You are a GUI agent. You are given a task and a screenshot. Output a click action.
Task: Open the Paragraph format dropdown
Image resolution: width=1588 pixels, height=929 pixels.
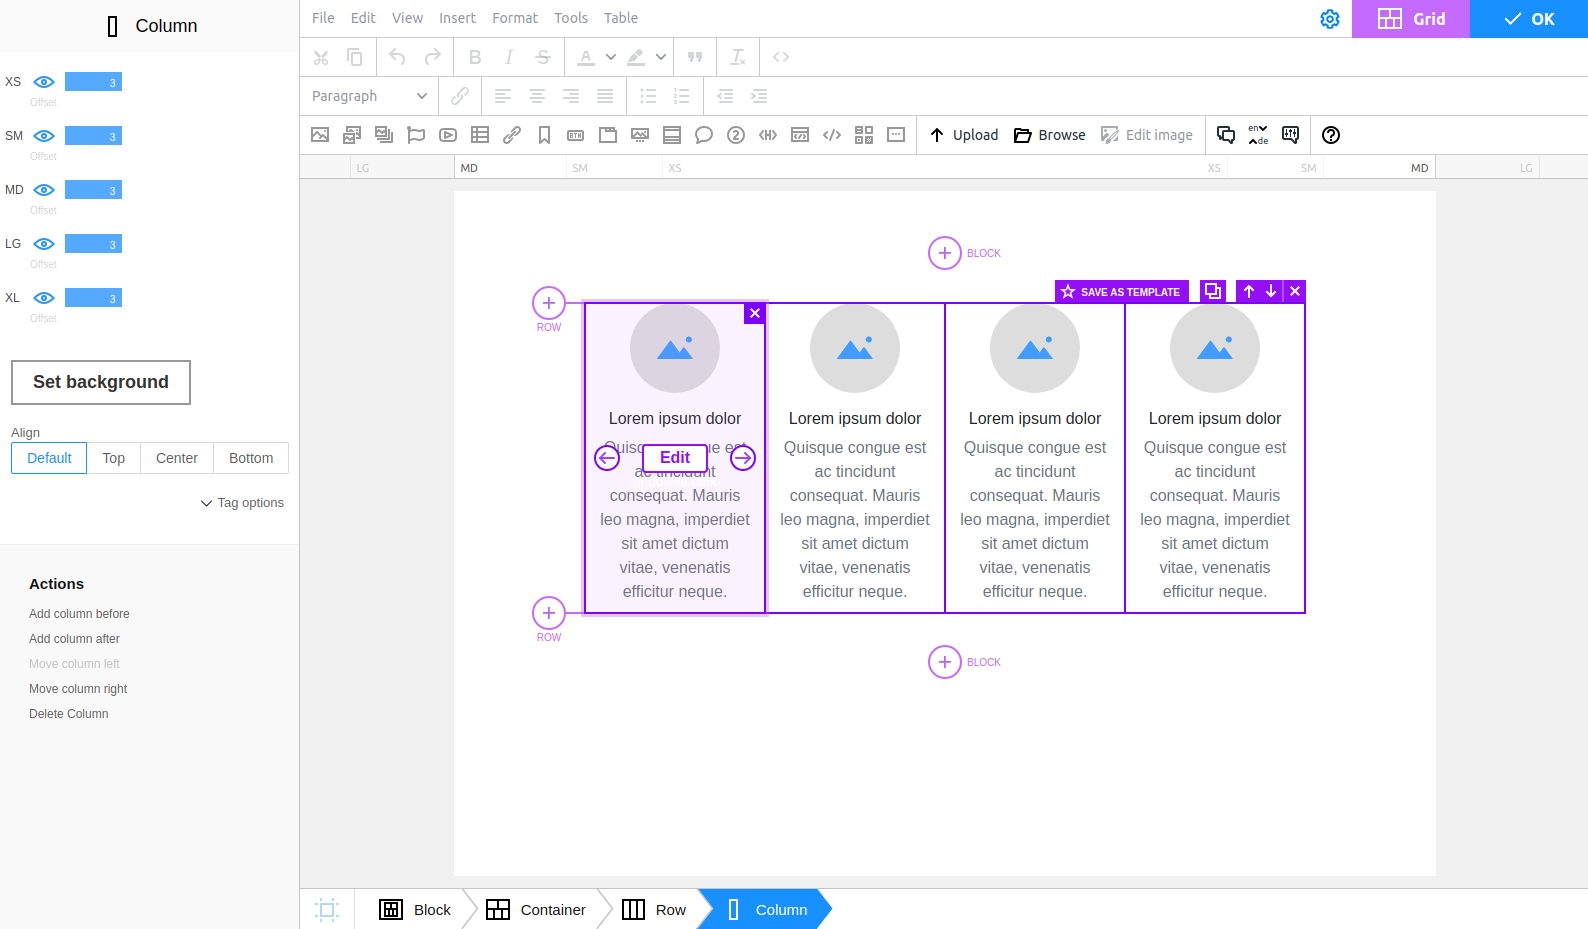click(x=369, y=96)
